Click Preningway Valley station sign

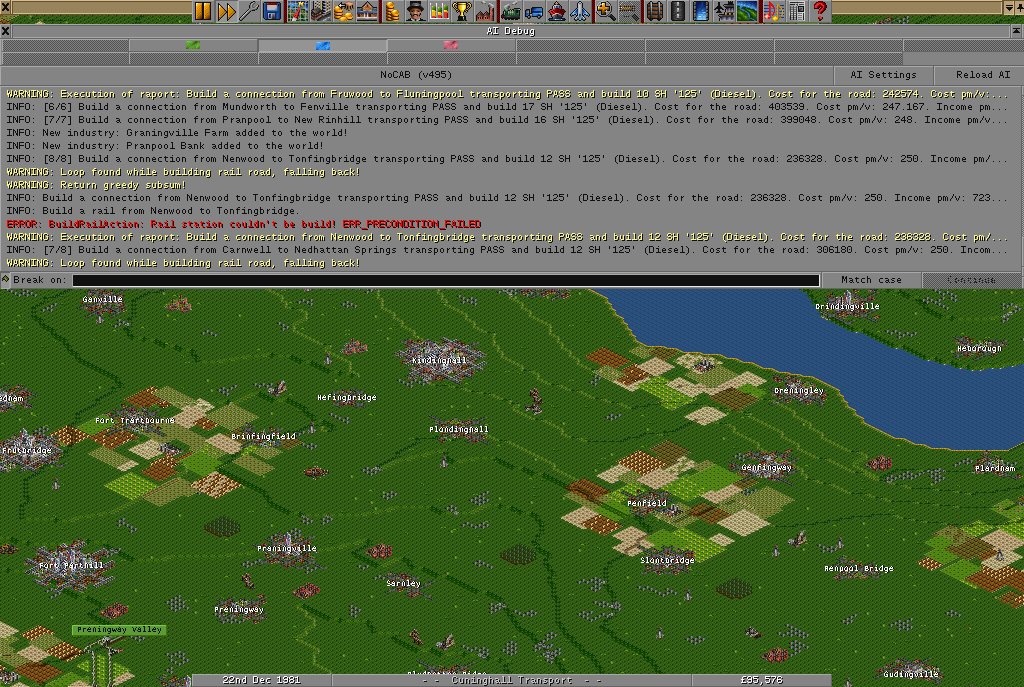pos(119,630)
